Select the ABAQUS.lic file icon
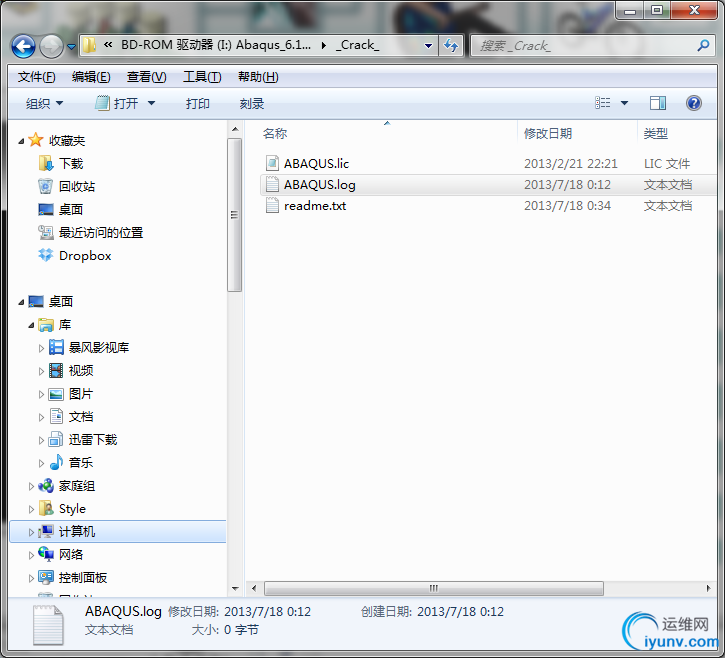The width and height of the screenshot is (725, 658). (x=272, y=163)
